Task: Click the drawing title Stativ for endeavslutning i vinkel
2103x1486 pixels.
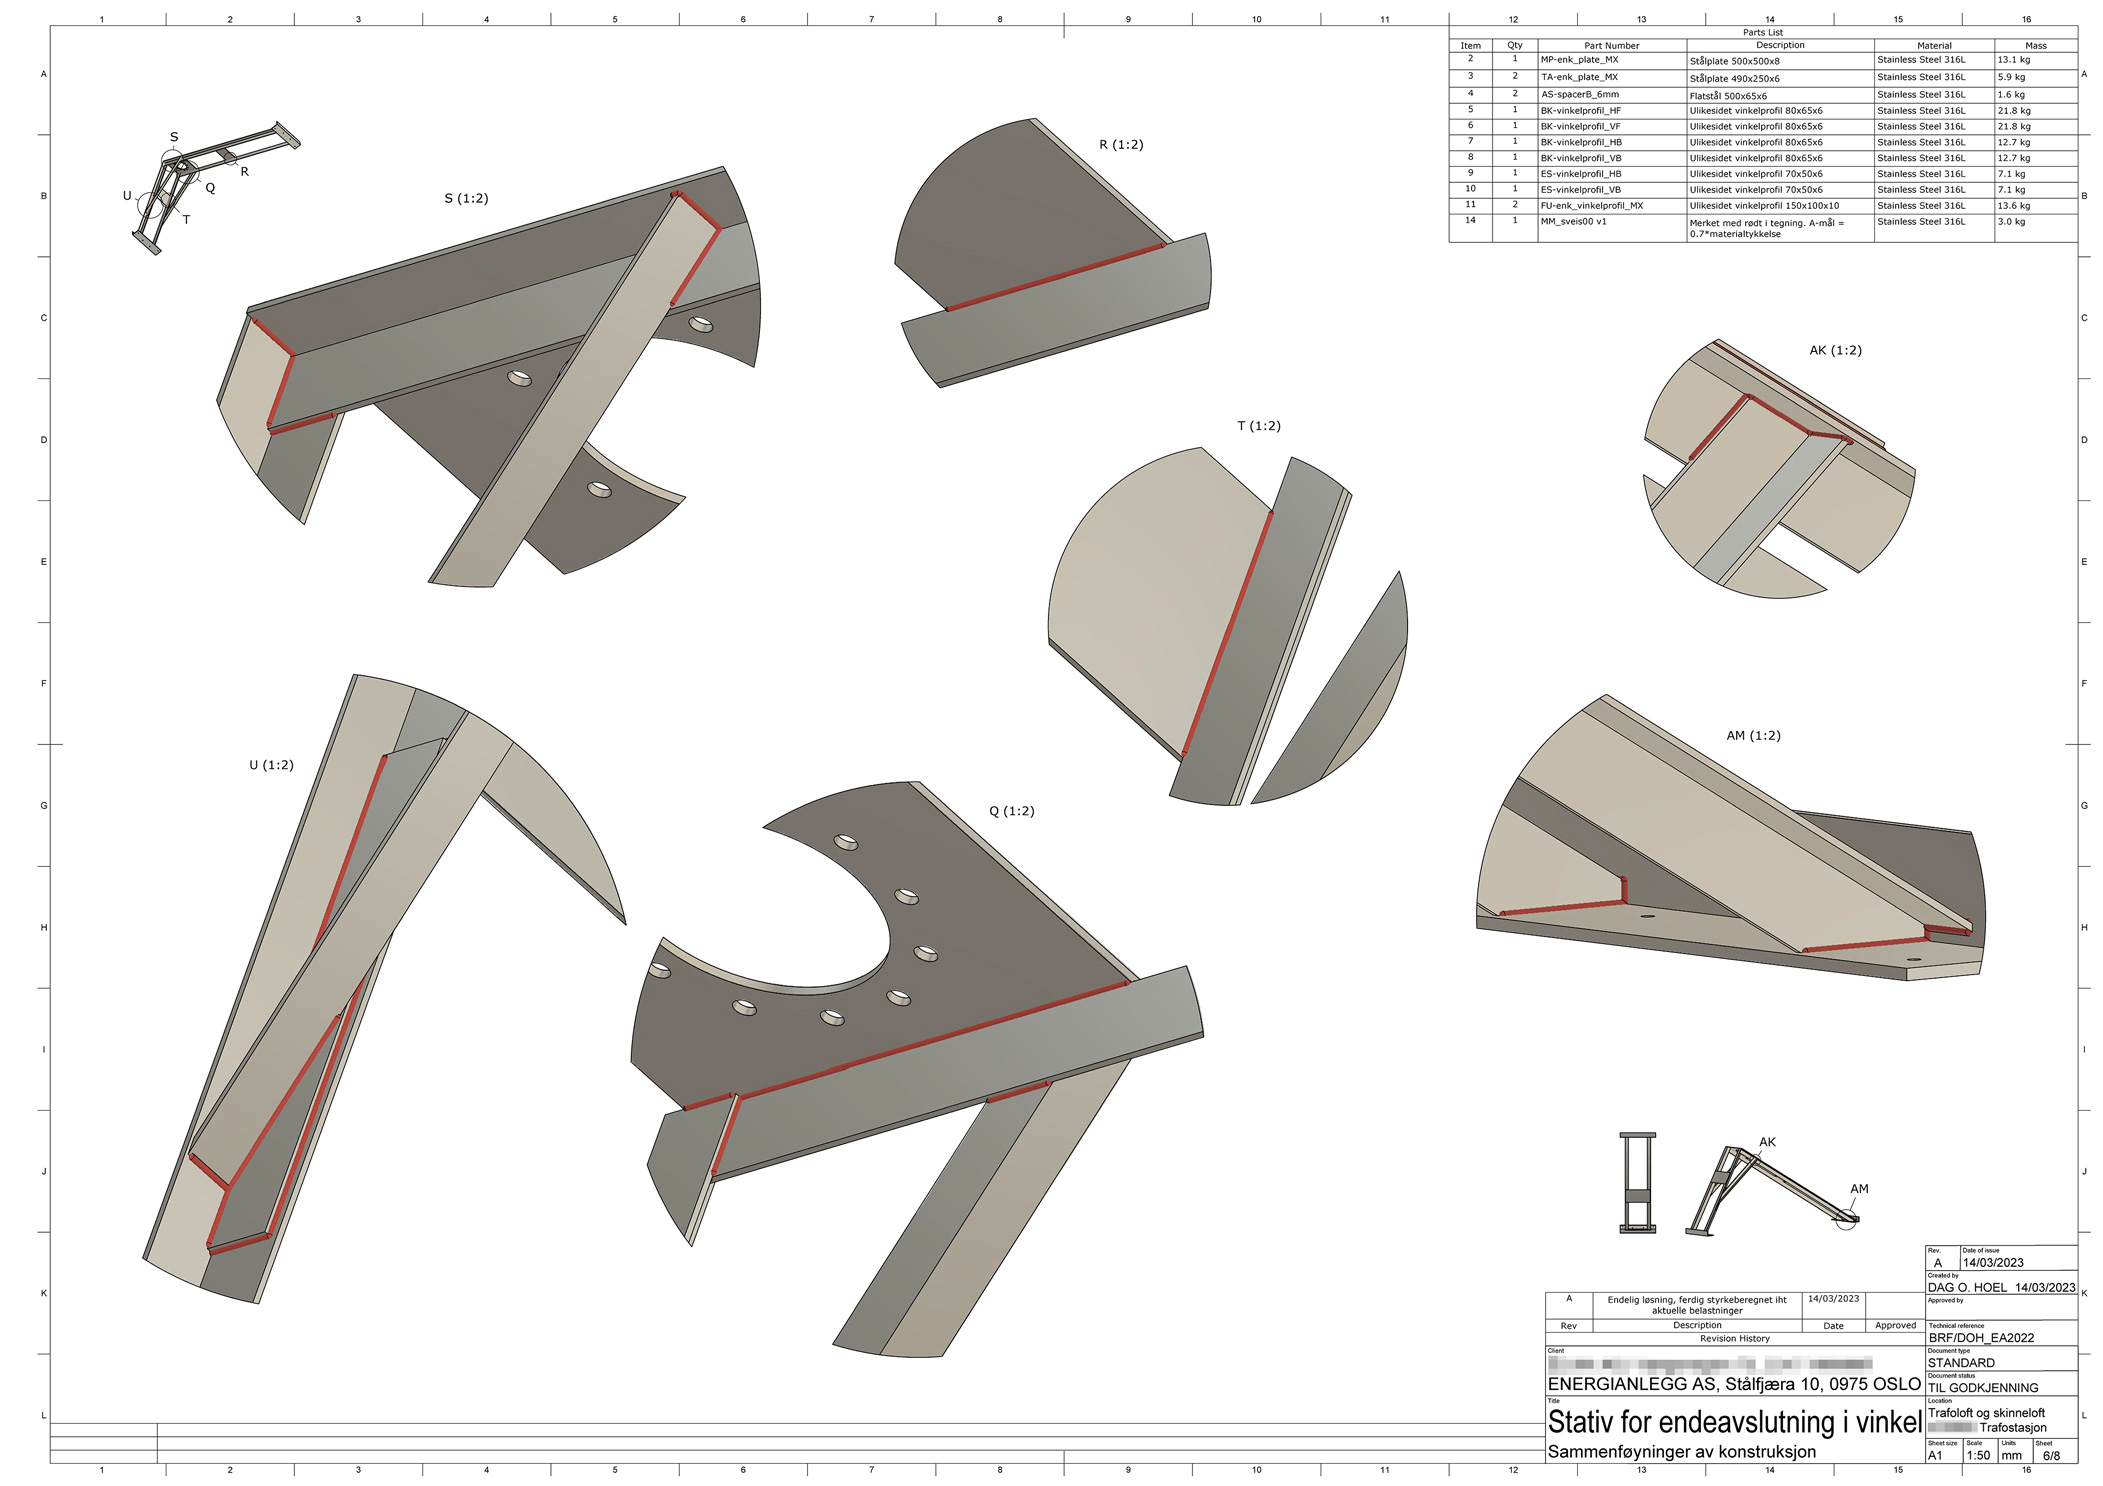Action: pos(1734,1421)
